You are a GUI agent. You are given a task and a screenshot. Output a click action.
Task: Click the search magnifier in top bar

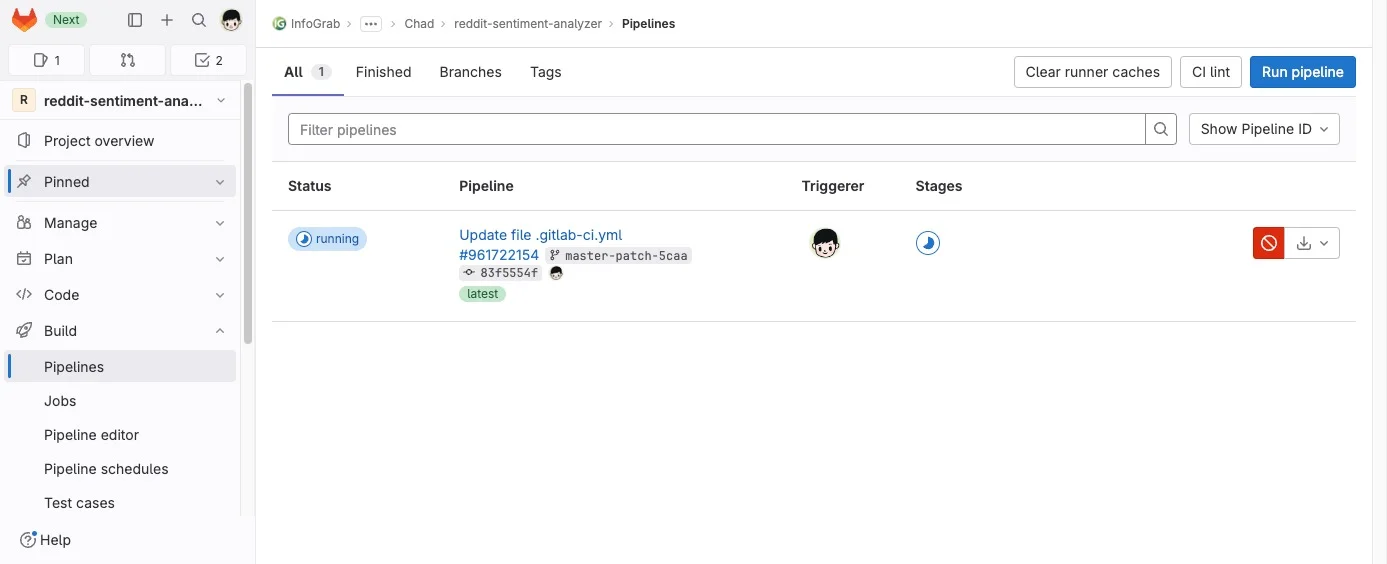(199, 20)
